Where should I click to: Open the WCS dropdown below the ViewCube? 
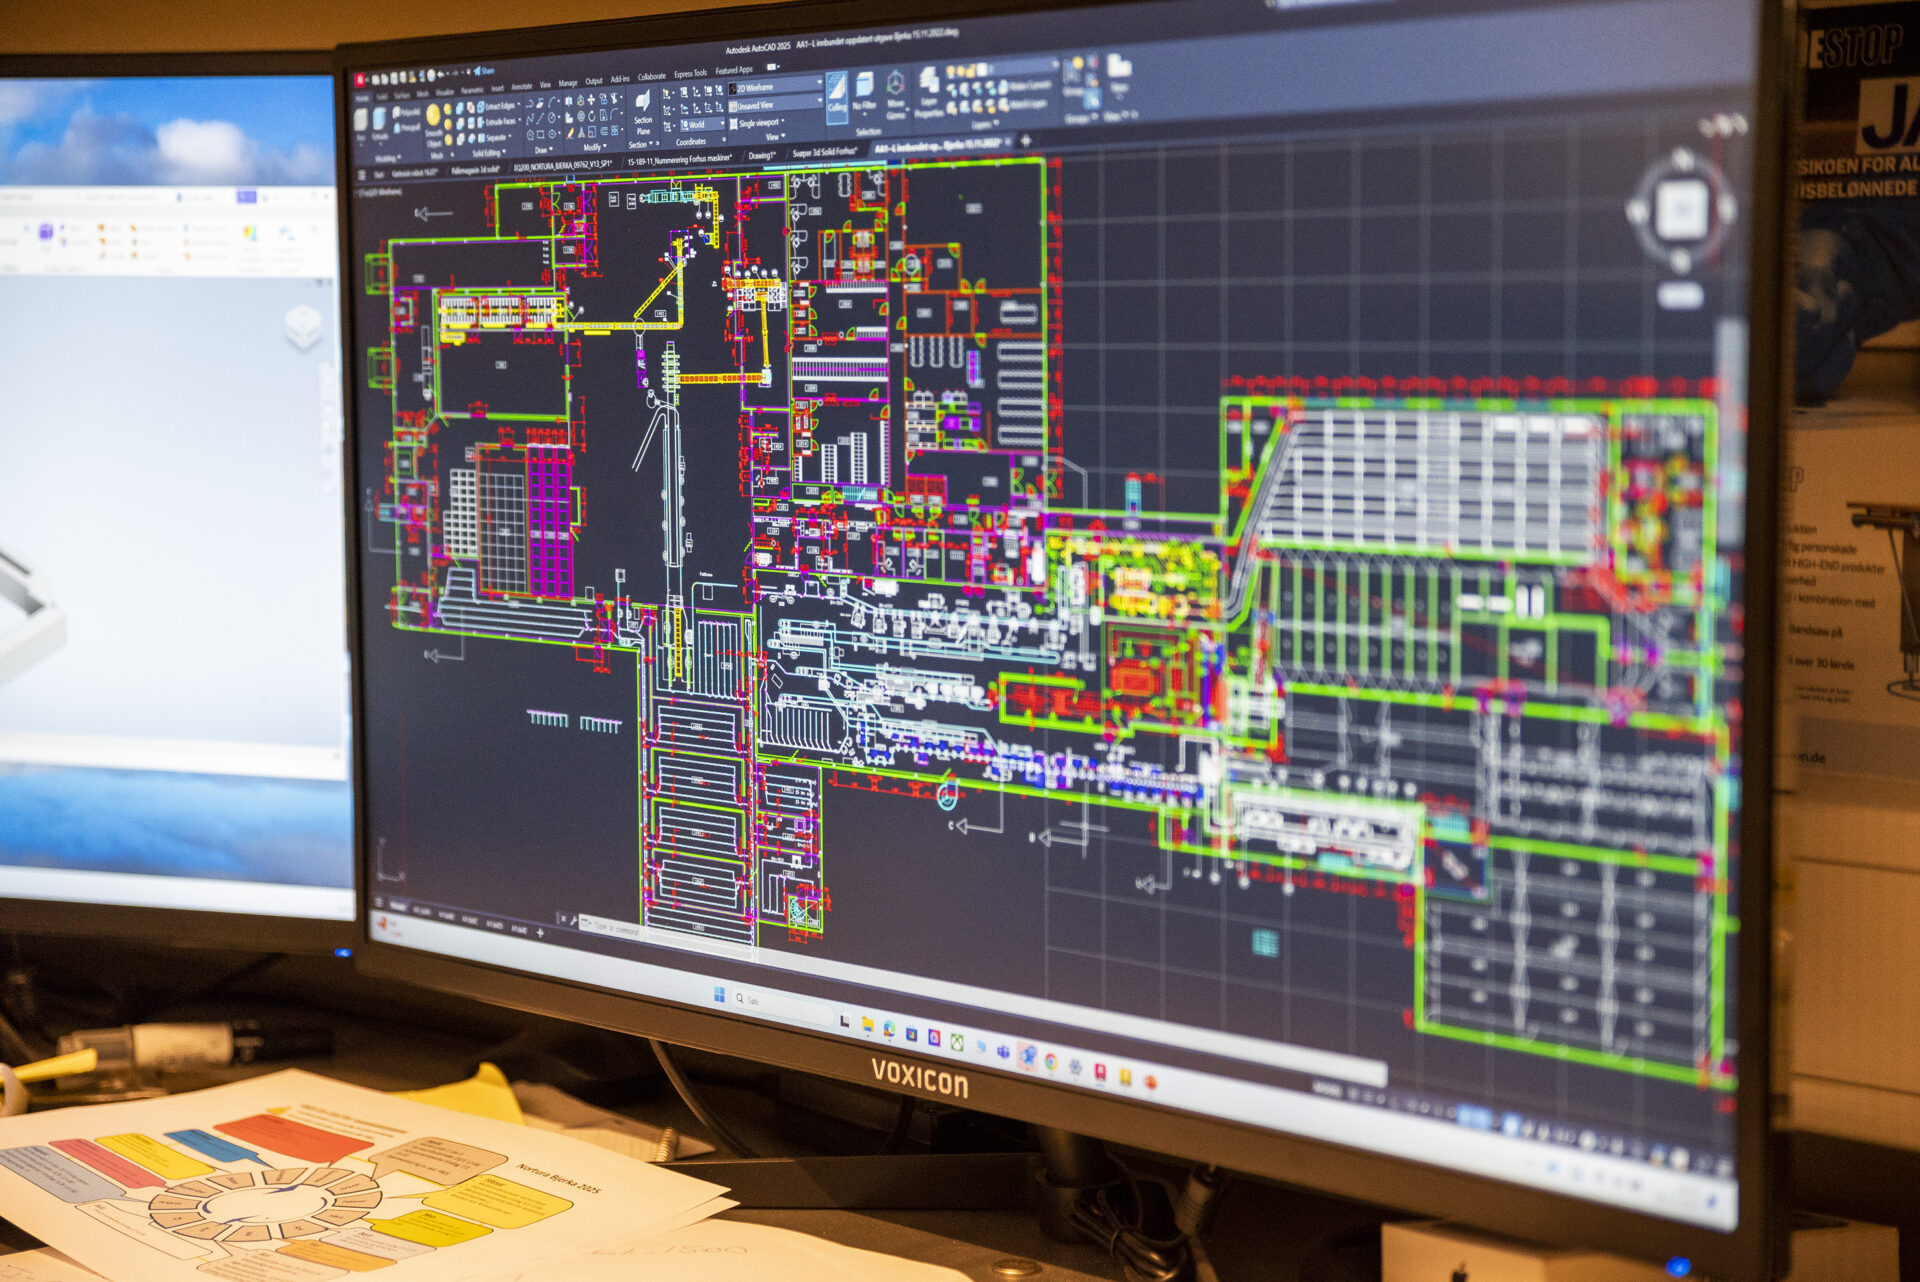click(1681, 294)
